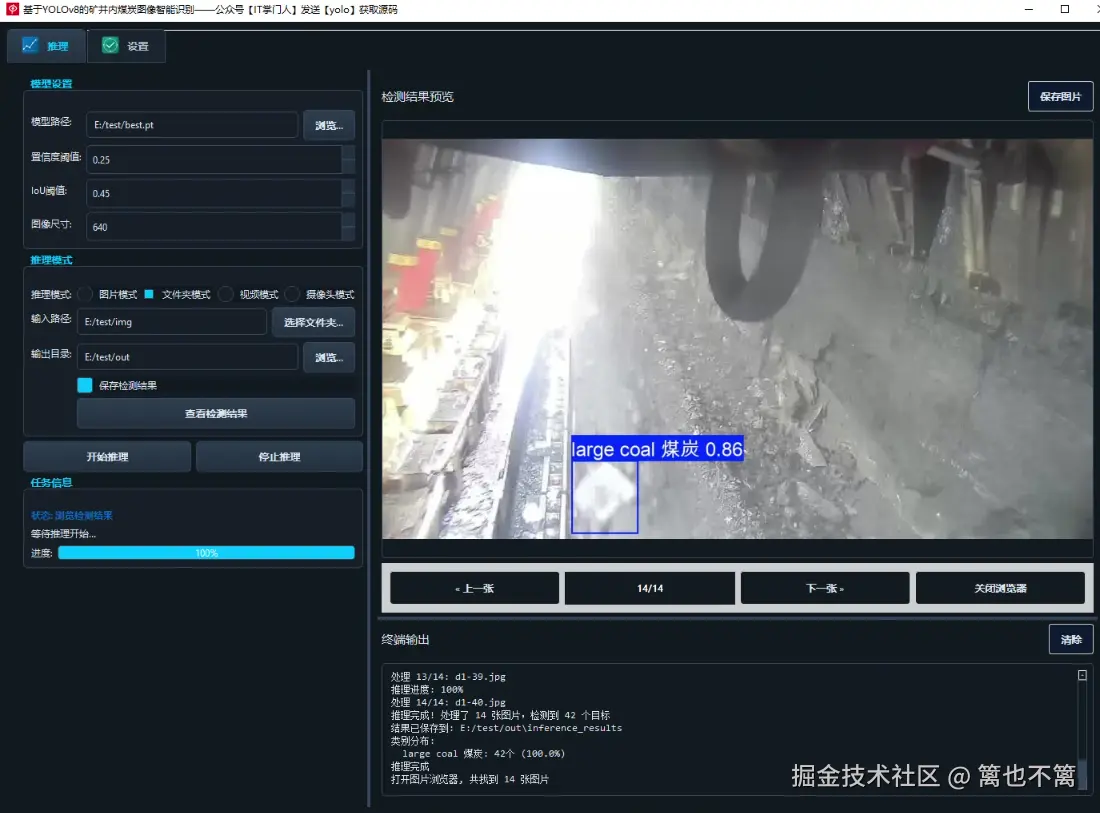Start inference with the 开始推理 button
Viewport: 1100px width, 813px height.
coord(107,457)
